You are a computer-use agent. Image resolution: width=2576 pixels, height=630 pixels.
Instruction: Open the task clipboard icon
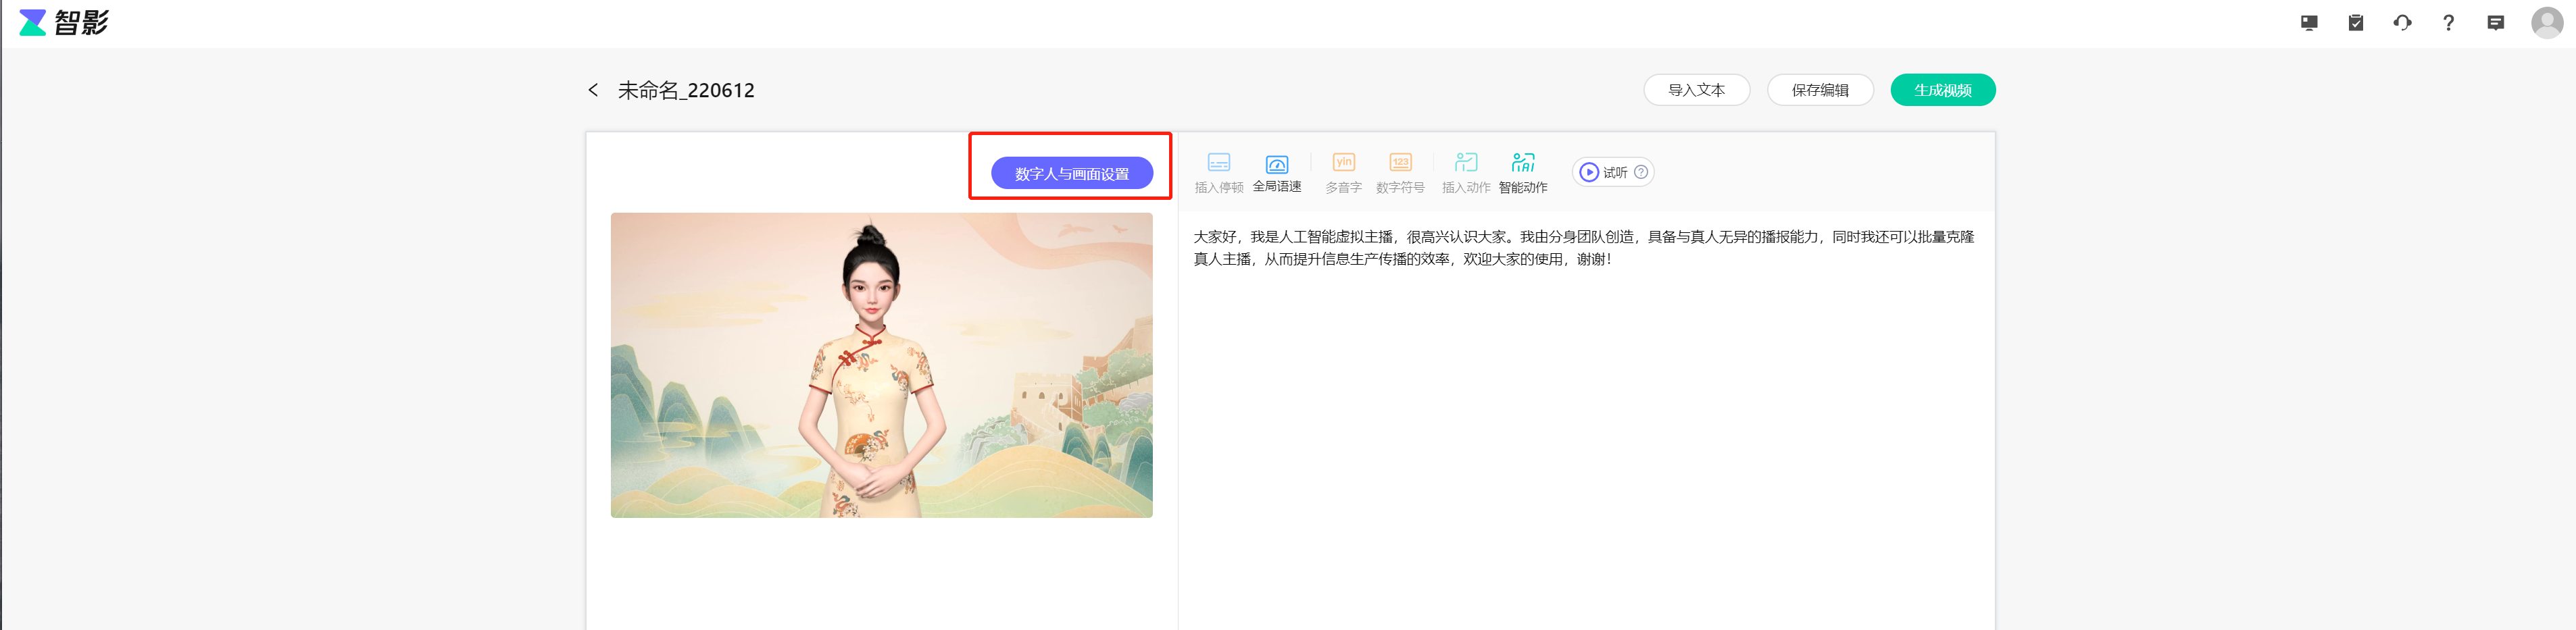click(2356, 22)
